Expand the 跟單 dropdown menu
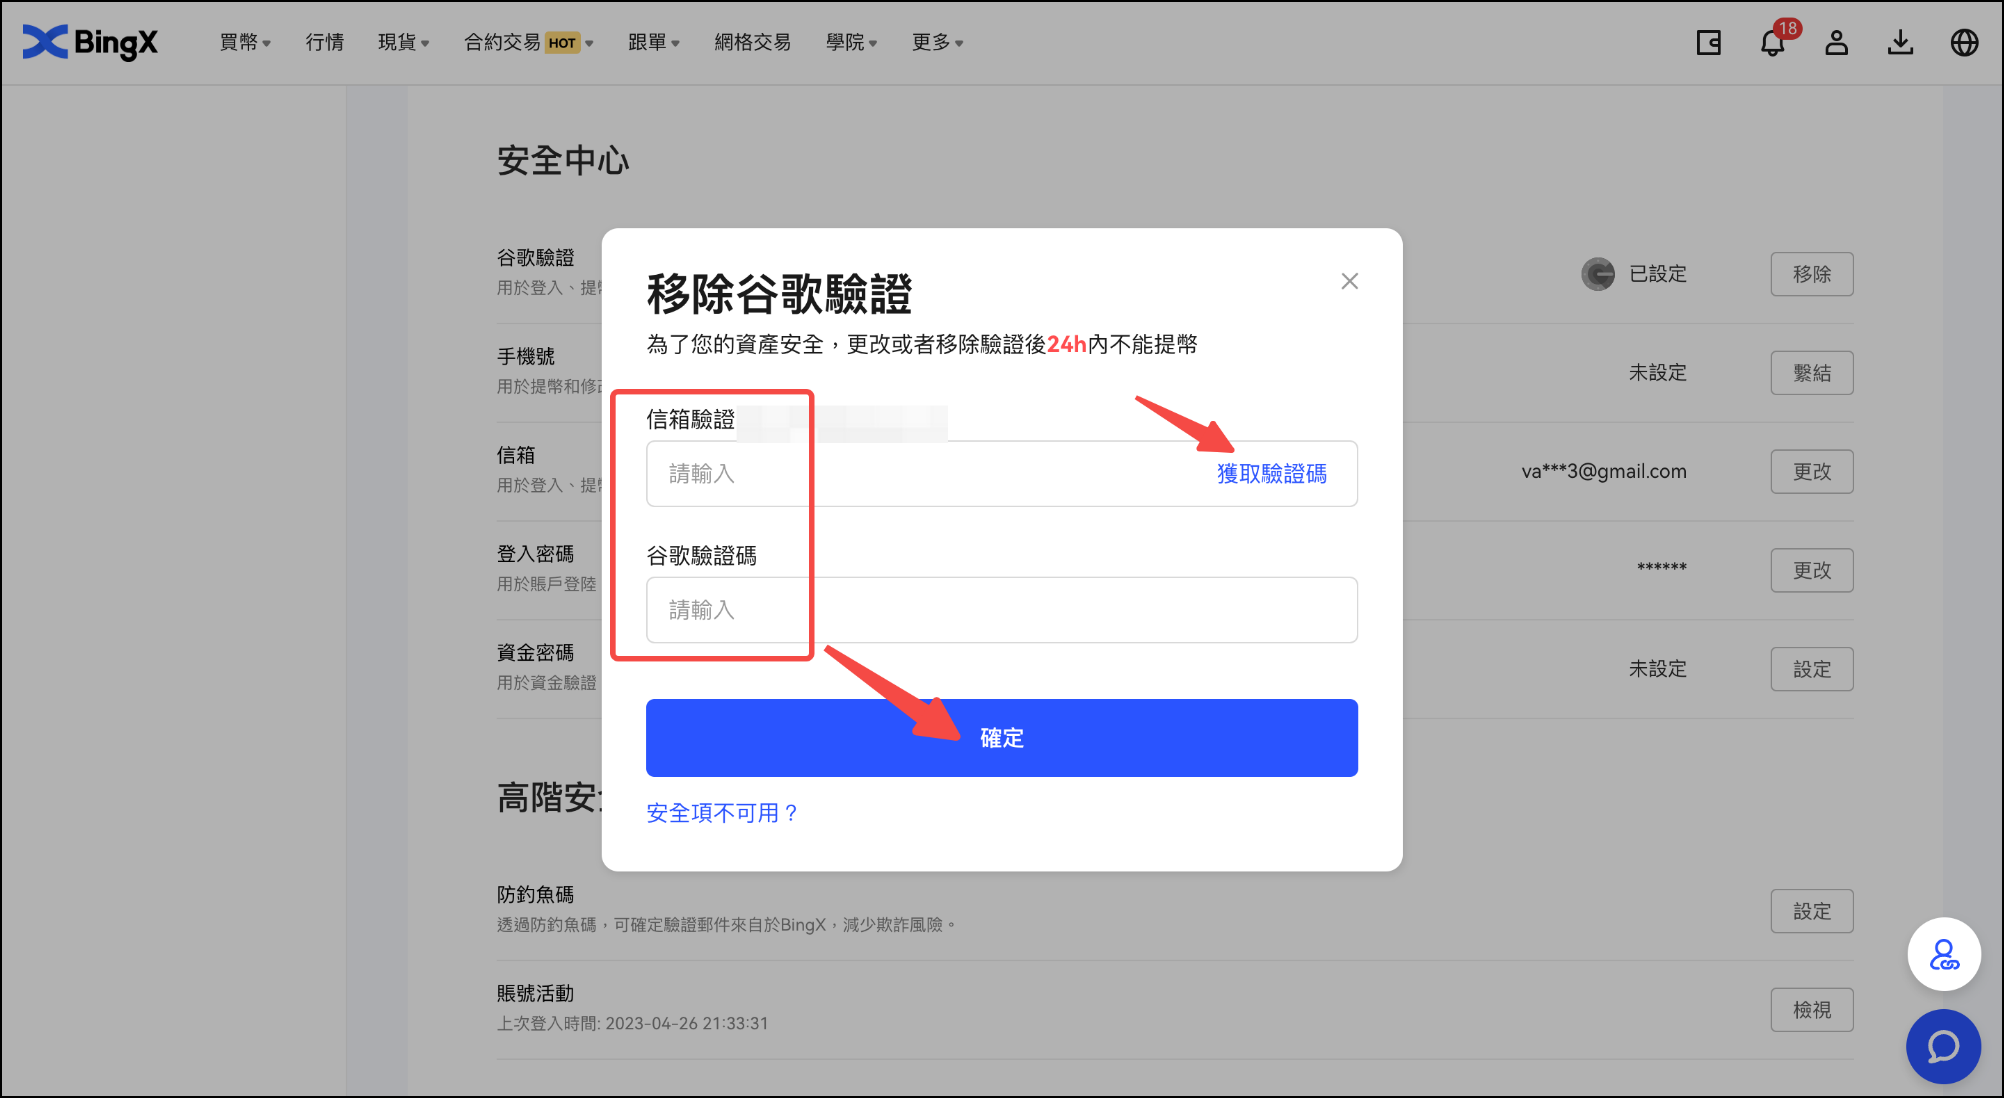This screenshot has height=1099, width=2005. point(654,42)
